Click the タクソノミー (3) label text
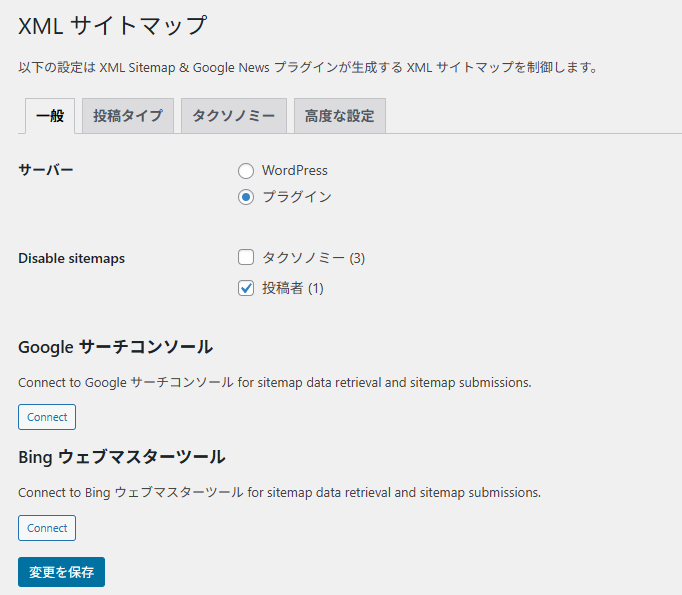Viewport: 682px width, 595px height. coord(313,258)
